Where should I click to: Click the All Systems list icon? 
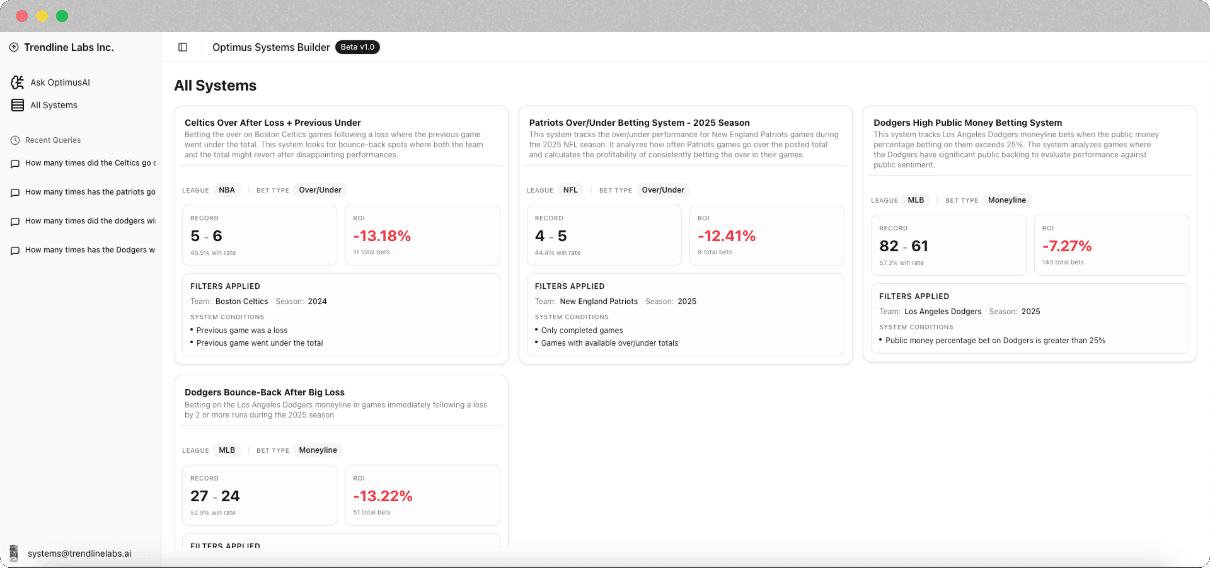pos(17,105)
